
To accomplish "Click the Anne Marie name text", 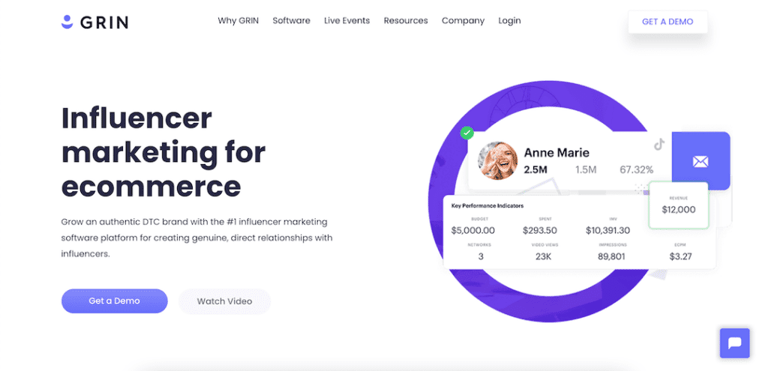I will point(556,152).
